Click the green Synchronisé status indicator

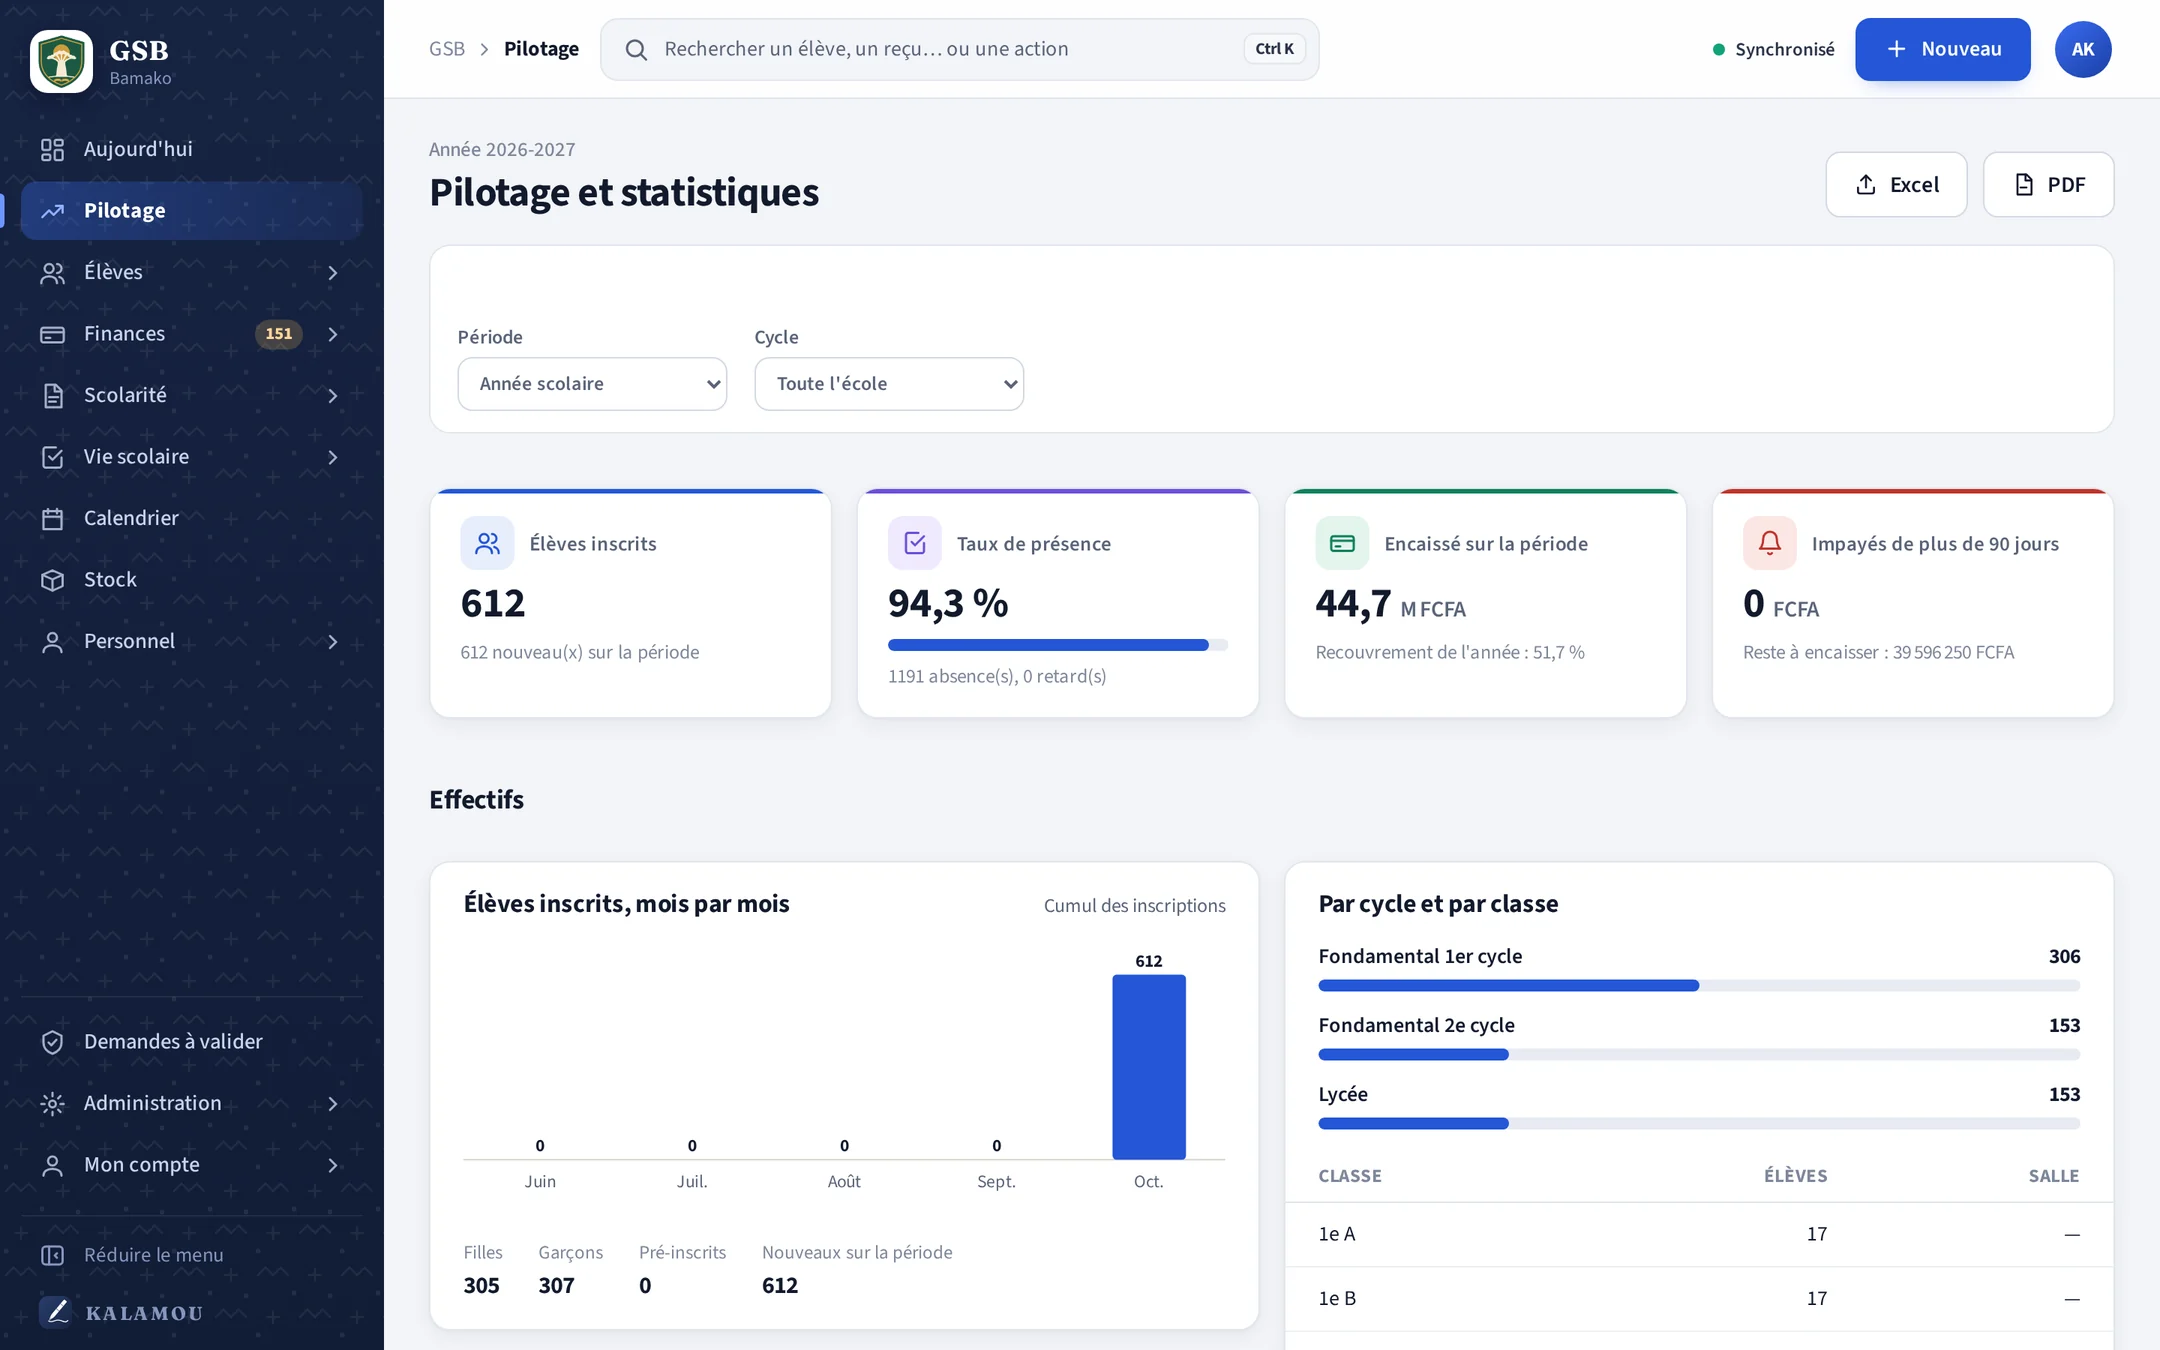coord(1774,49)
